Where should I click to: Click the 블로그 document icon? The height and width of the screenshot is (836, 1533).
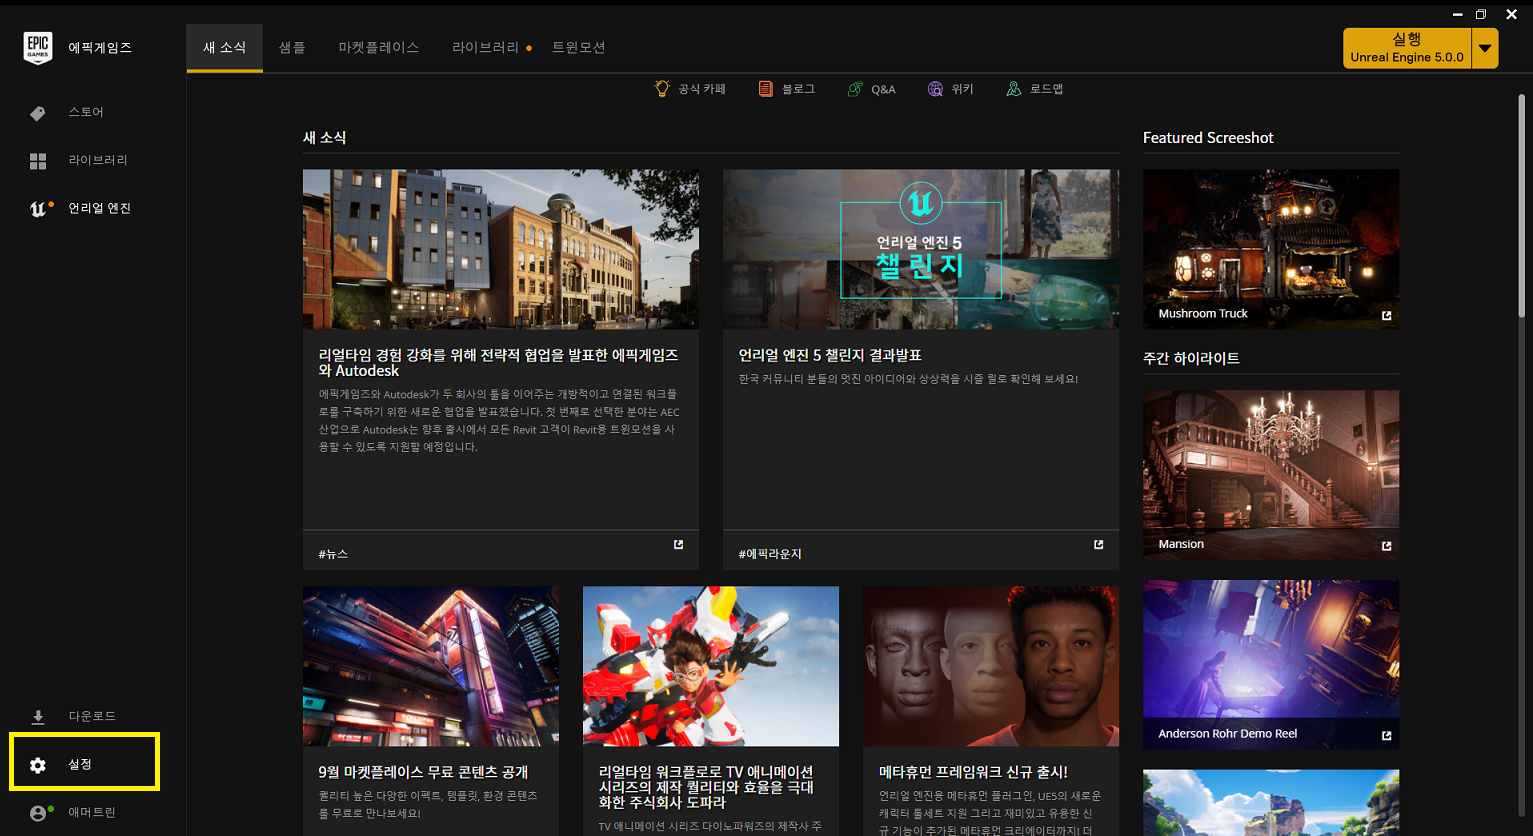coord(766,89)
